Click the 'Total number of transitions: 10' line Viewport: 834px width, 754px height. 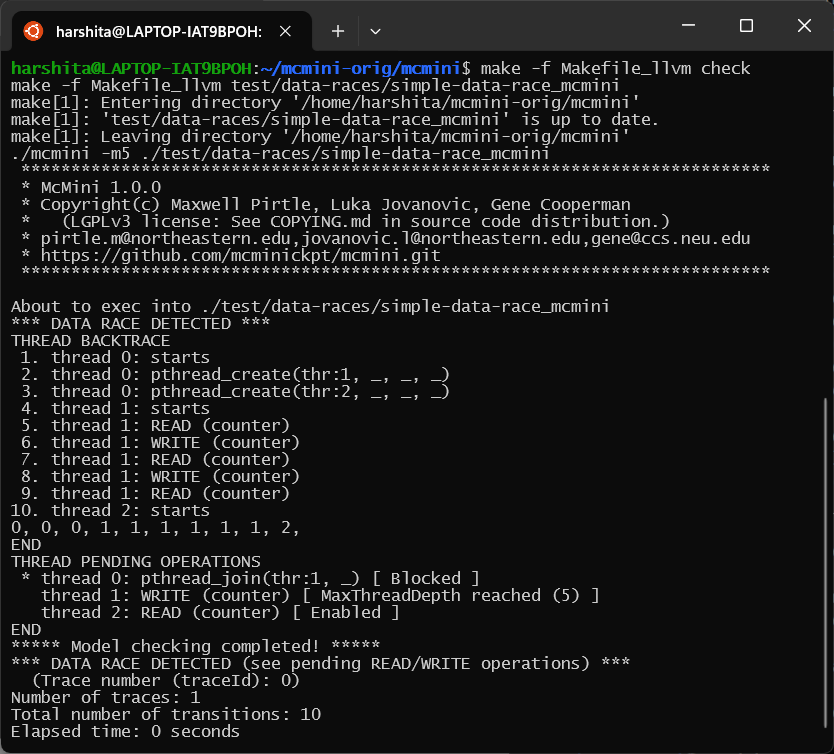(166, 715)
